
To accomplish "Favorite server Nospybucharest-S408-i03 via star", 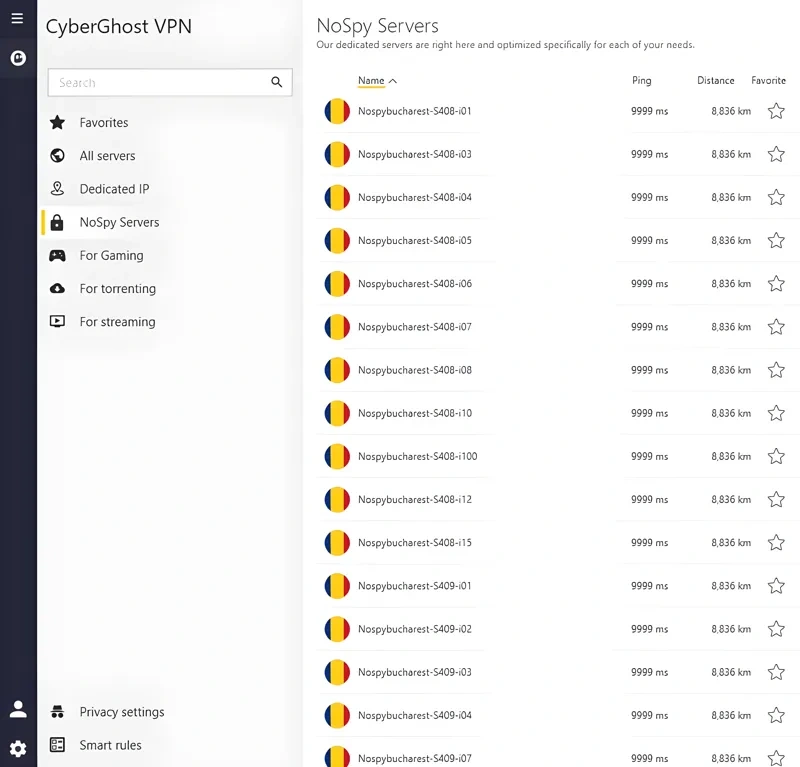I will coord(776,154).
